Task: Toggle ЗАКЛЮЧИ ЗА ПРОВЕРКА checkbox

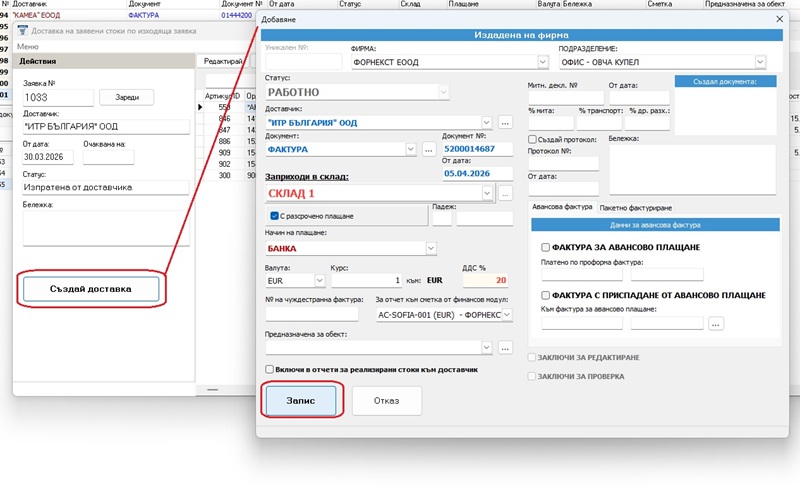Action: pyautogui.click(x=532, y=376)
